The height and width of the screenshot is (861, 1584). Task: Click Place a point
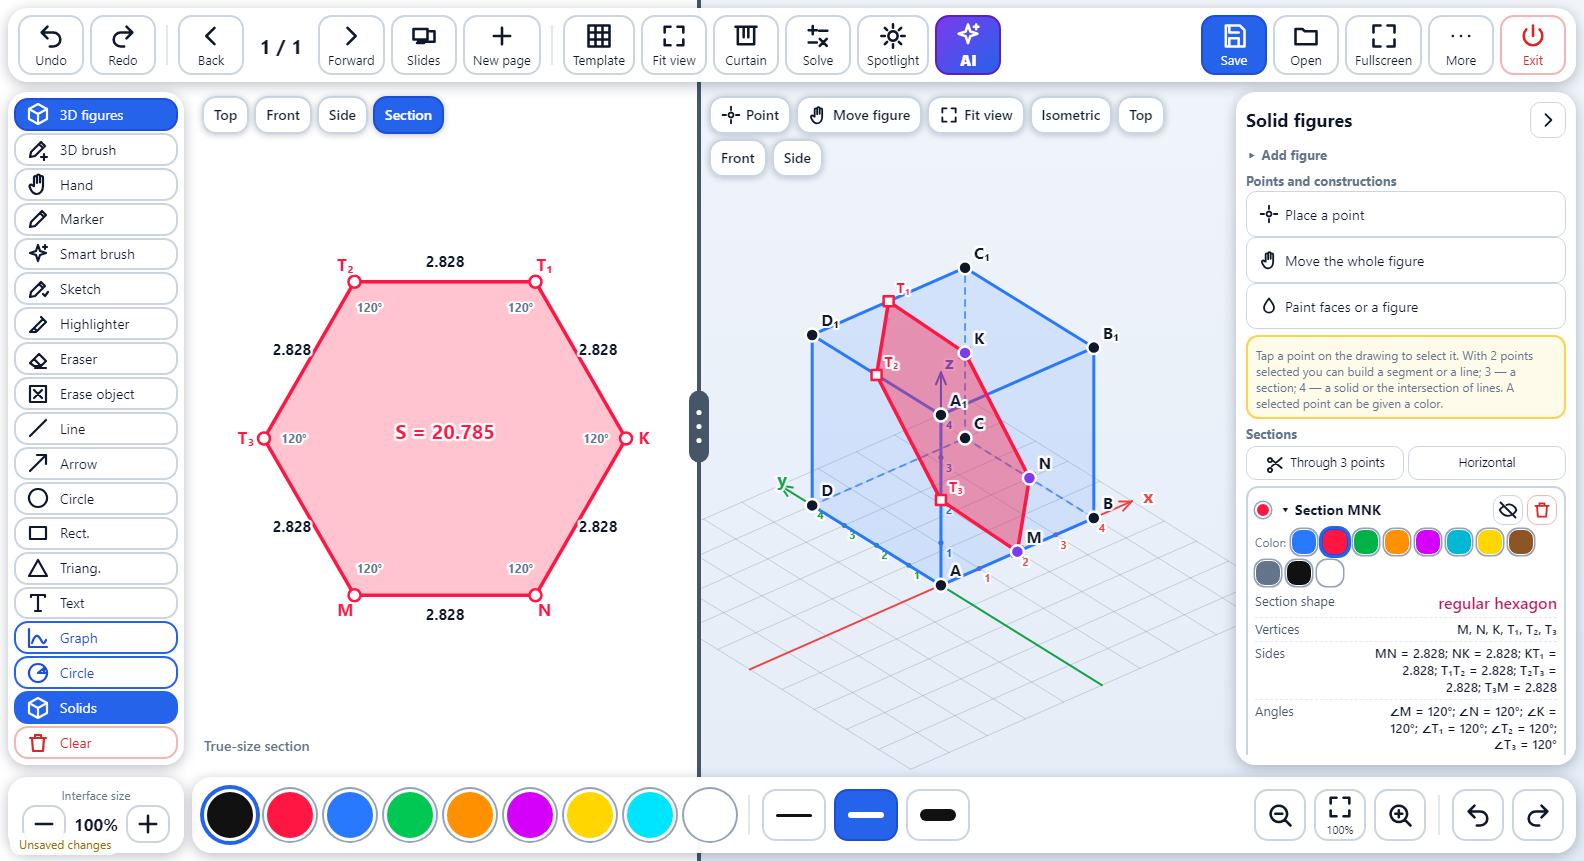pyautogui.click(x=1406, y=215)
